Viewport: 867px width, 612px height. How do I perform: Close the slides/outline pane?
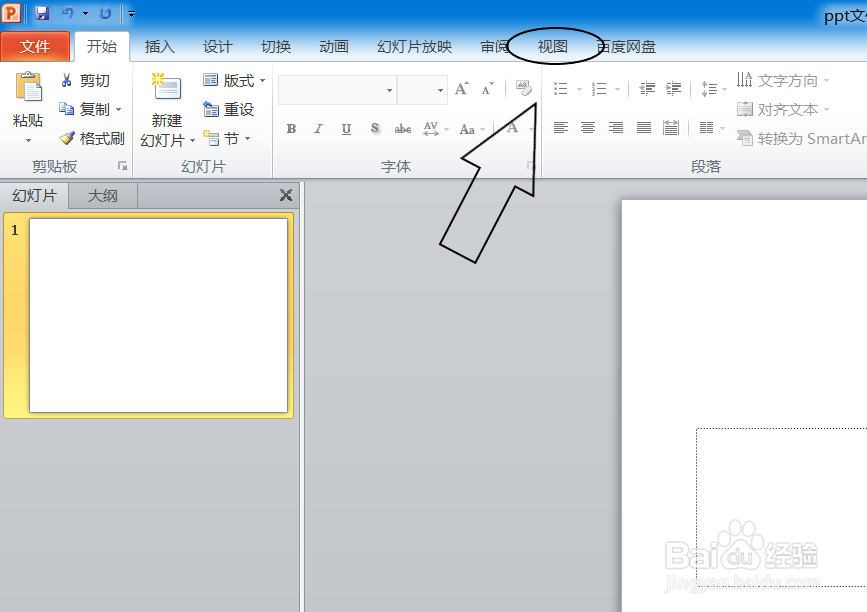pyautogui.click(x=286, y=195)
